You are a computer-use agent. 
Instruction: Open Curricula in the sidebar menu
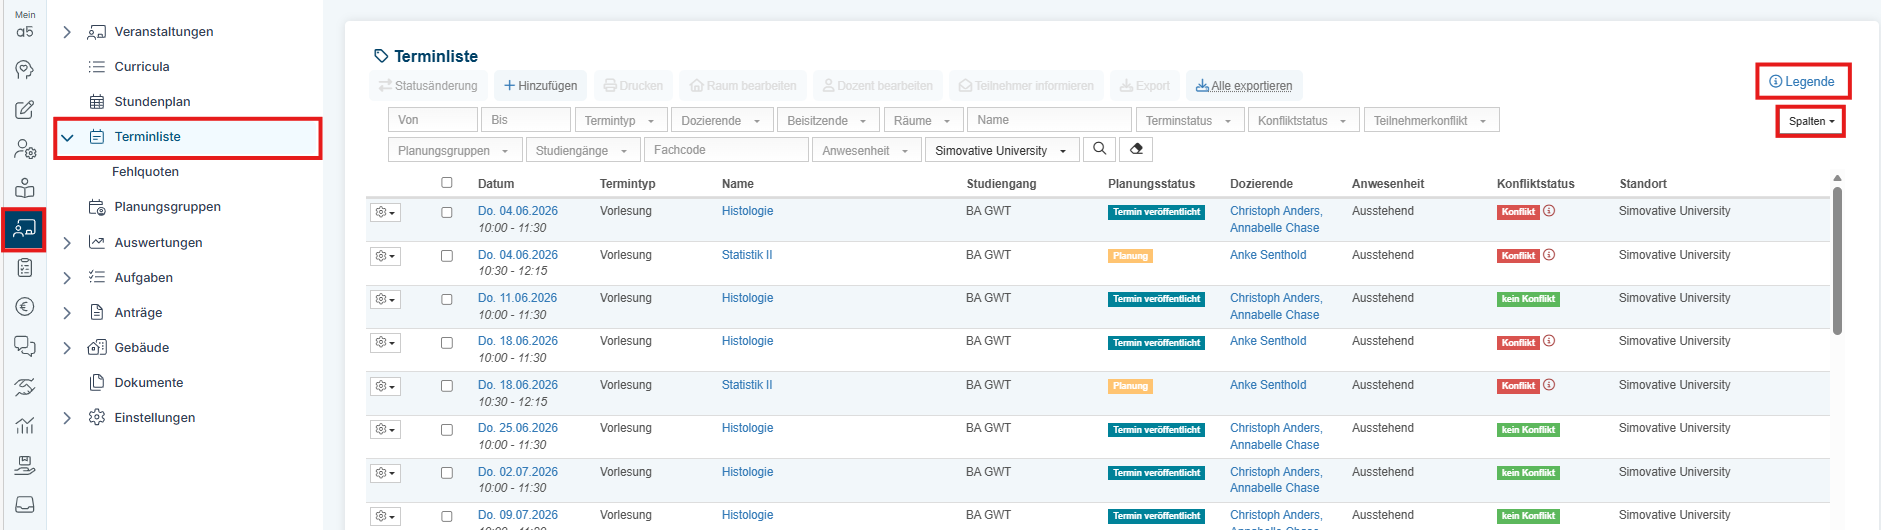click(x=142, y=67)
